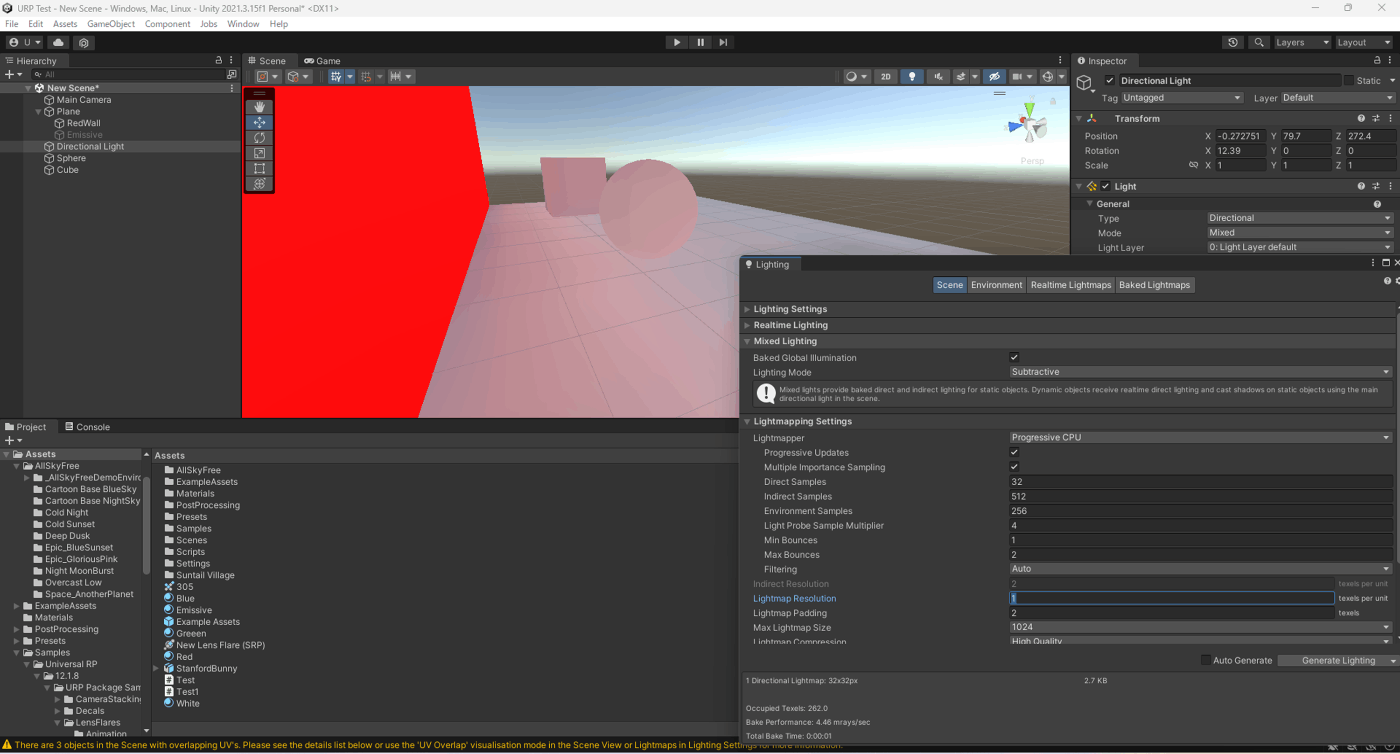The image size is (1400, 754).
Task: Open the Undo History icon
Action: [1233, 42]
